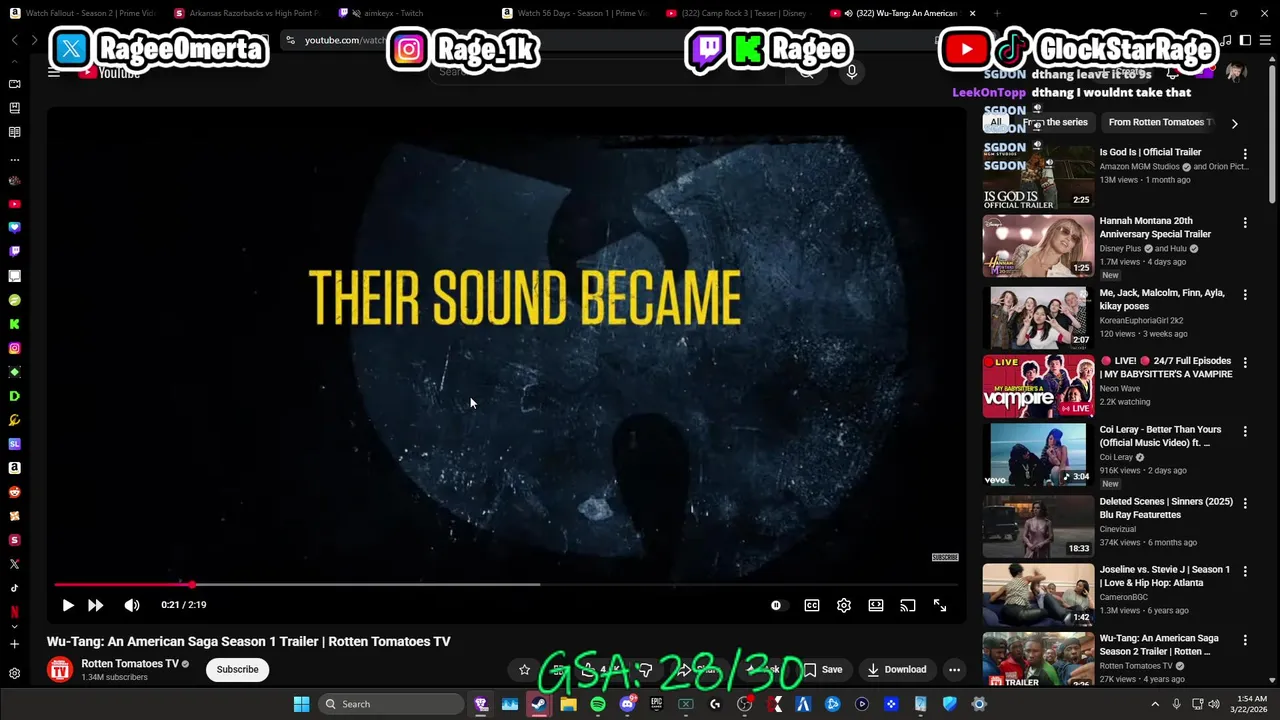Open File Explorer from the taskbar
This screenshot has height=720, width=1280.
pos(568,704)
